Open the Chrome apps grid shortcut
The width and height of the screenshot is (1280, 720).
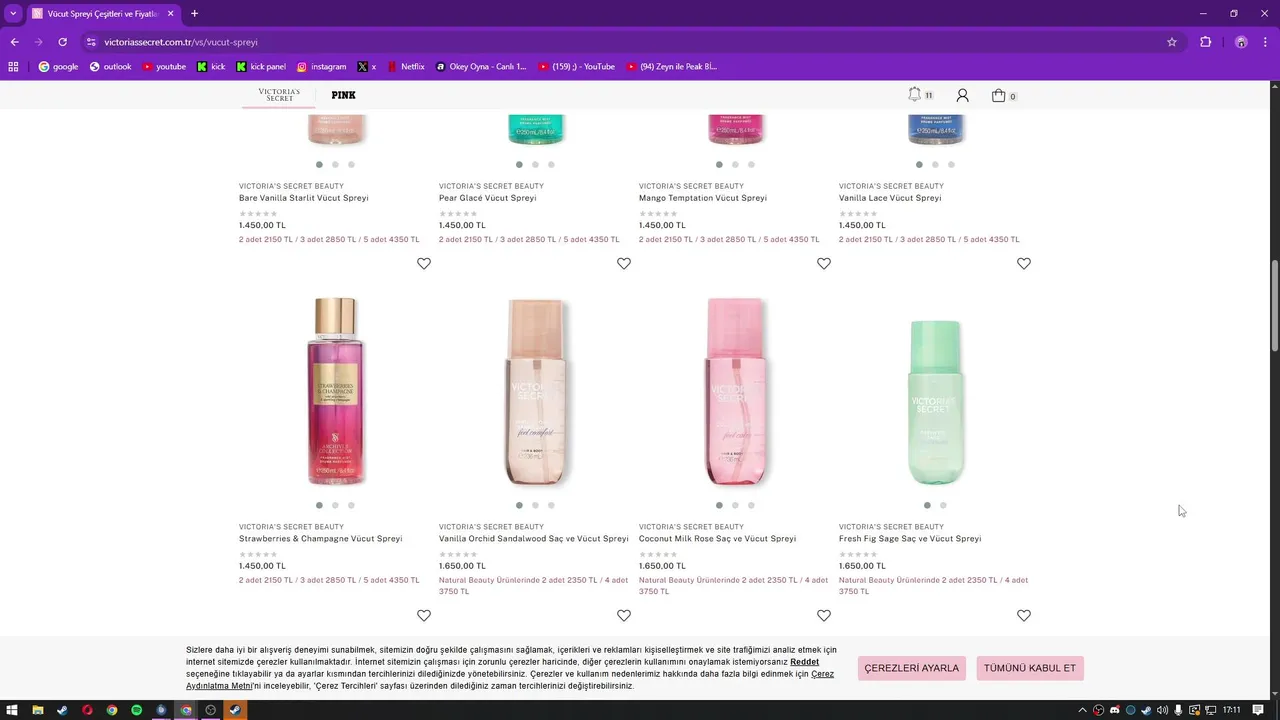13,67
